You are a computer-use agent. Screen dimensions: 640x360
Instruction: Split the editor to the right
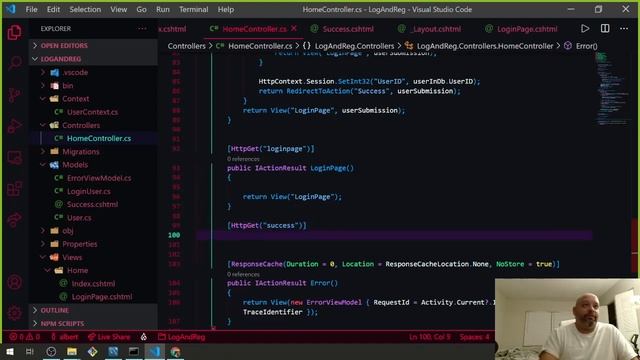pyautogui.click(x=605, y=29)
